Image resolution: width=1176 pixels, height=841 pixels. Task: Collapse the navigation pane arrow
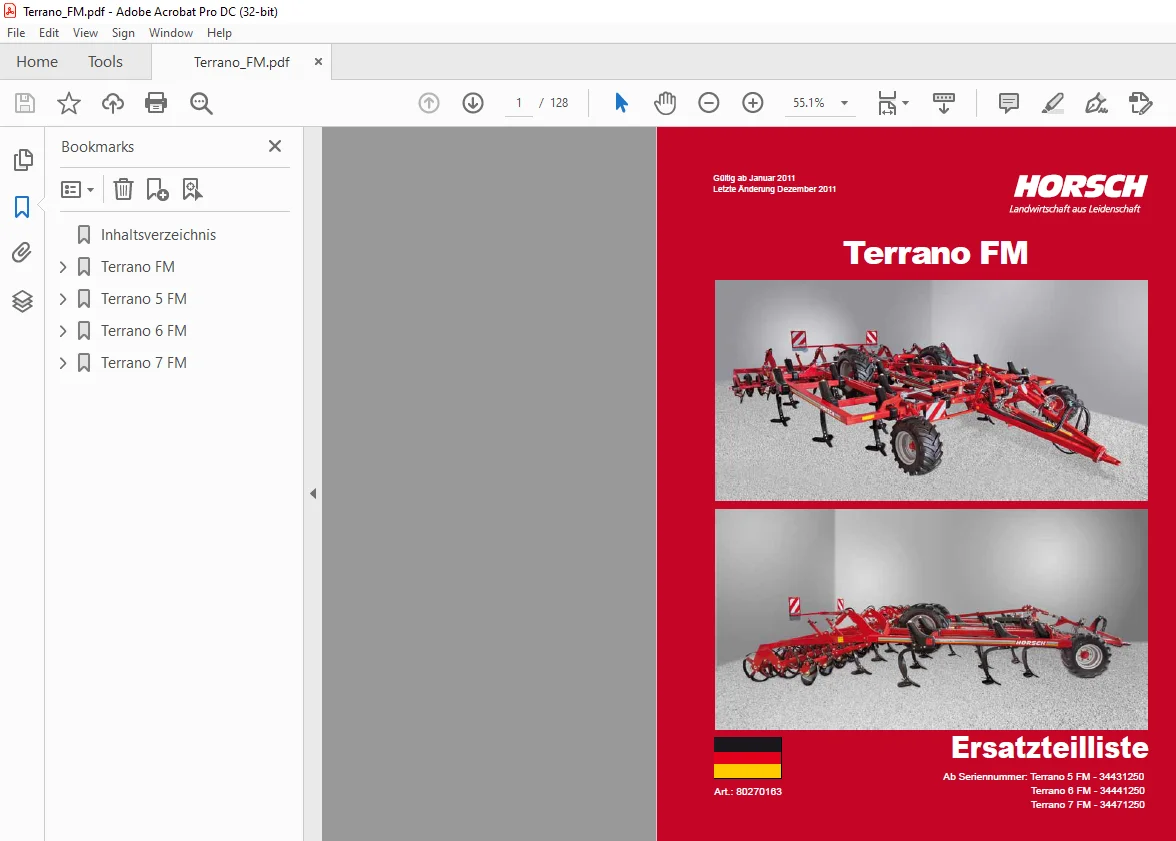click(313, 494)
